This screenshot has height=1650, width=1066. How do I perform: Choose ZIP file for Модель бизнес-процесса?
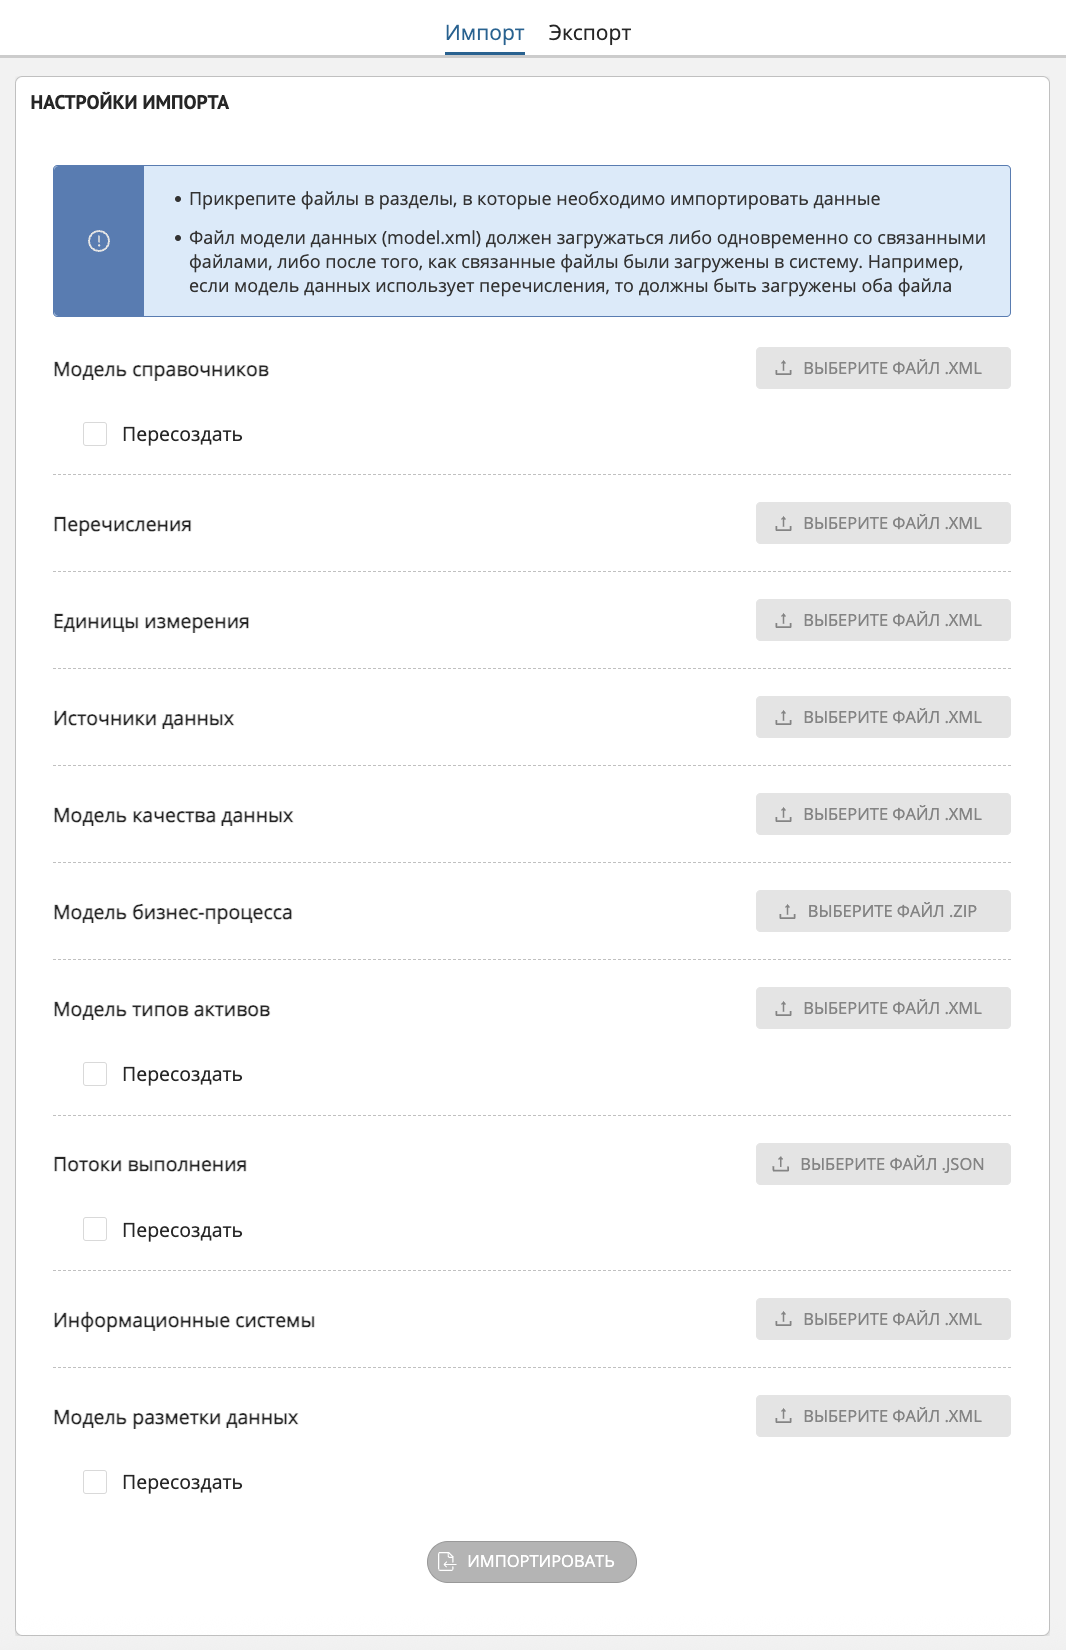coord(883,910)
